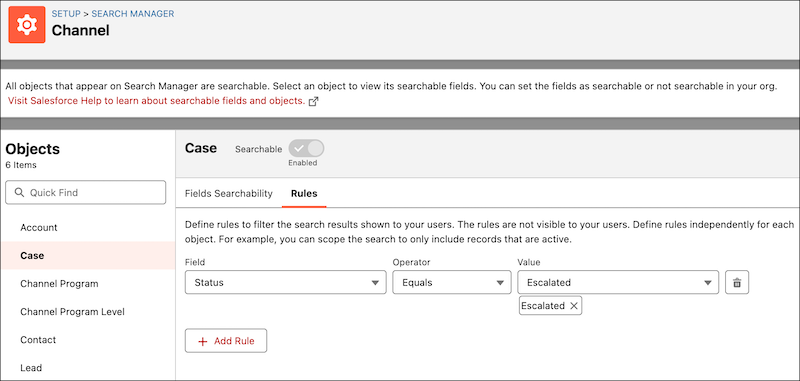Click the external link icon beside Help link
800x381 pixels.
pos(314,101)
